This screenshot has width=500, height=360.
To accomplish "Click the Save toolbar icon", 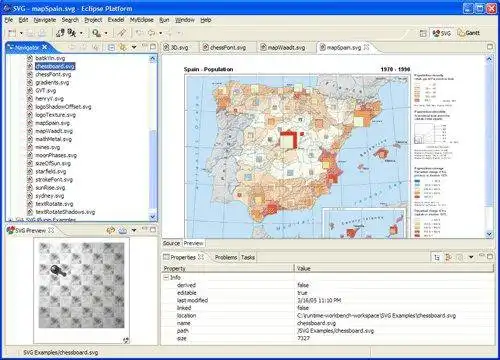I will tap(30, 33).
